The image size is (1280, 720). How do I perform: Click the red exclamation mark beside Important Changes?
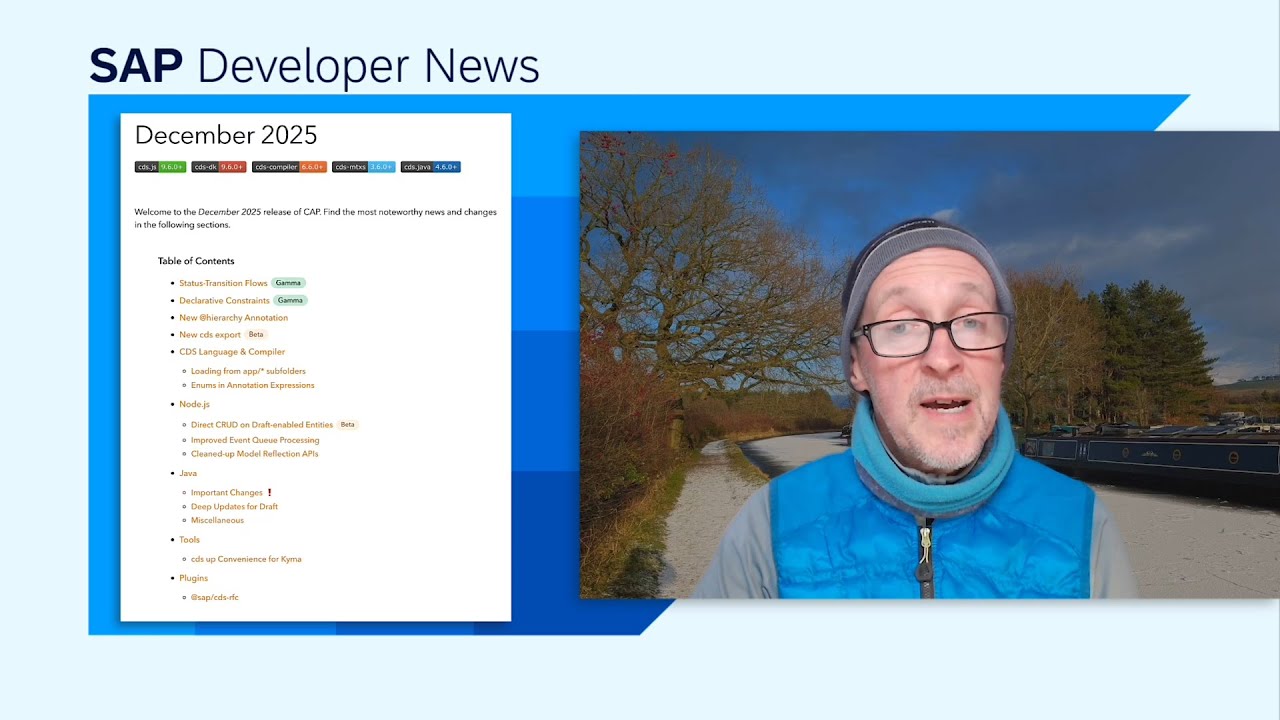point(269,492)
